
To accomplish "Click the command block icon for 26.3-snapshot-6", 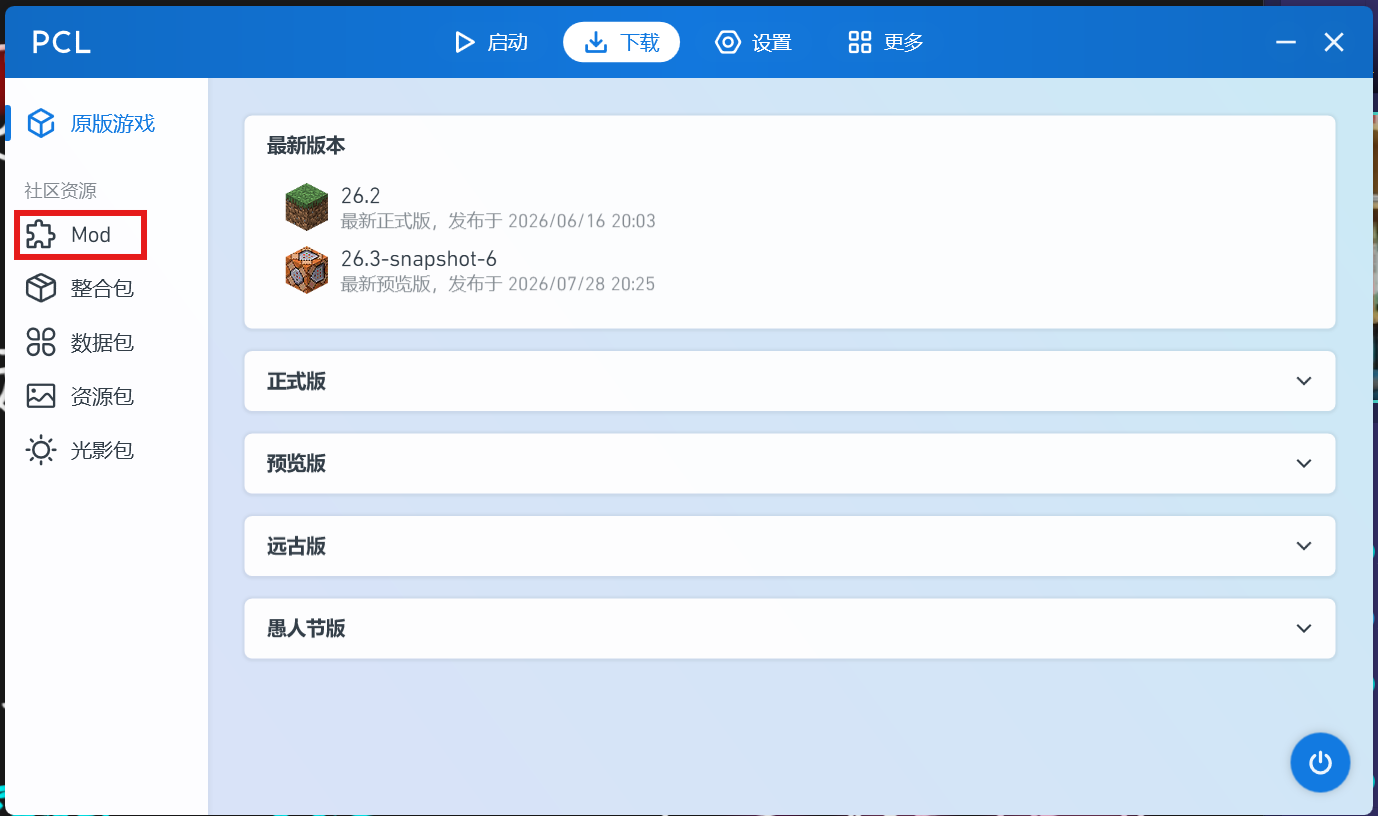I will (306, 270).
